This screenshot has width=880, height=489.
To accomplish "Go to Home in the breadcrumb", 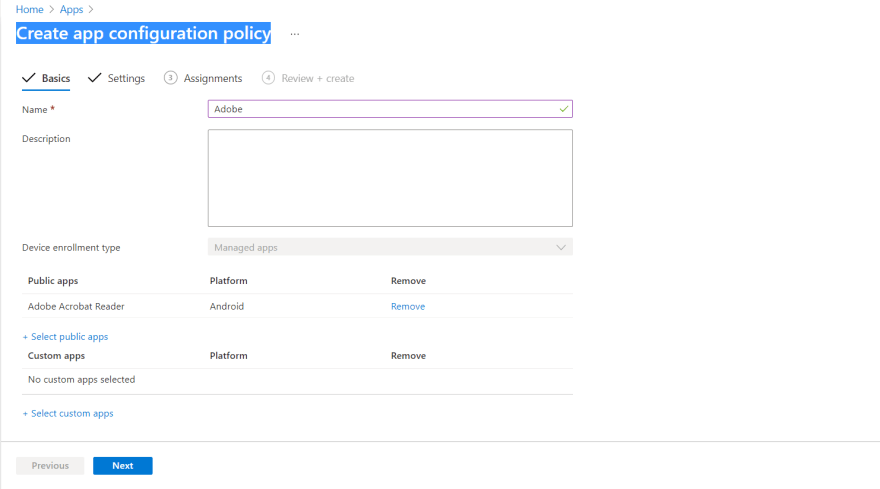I will coord(29,10).
